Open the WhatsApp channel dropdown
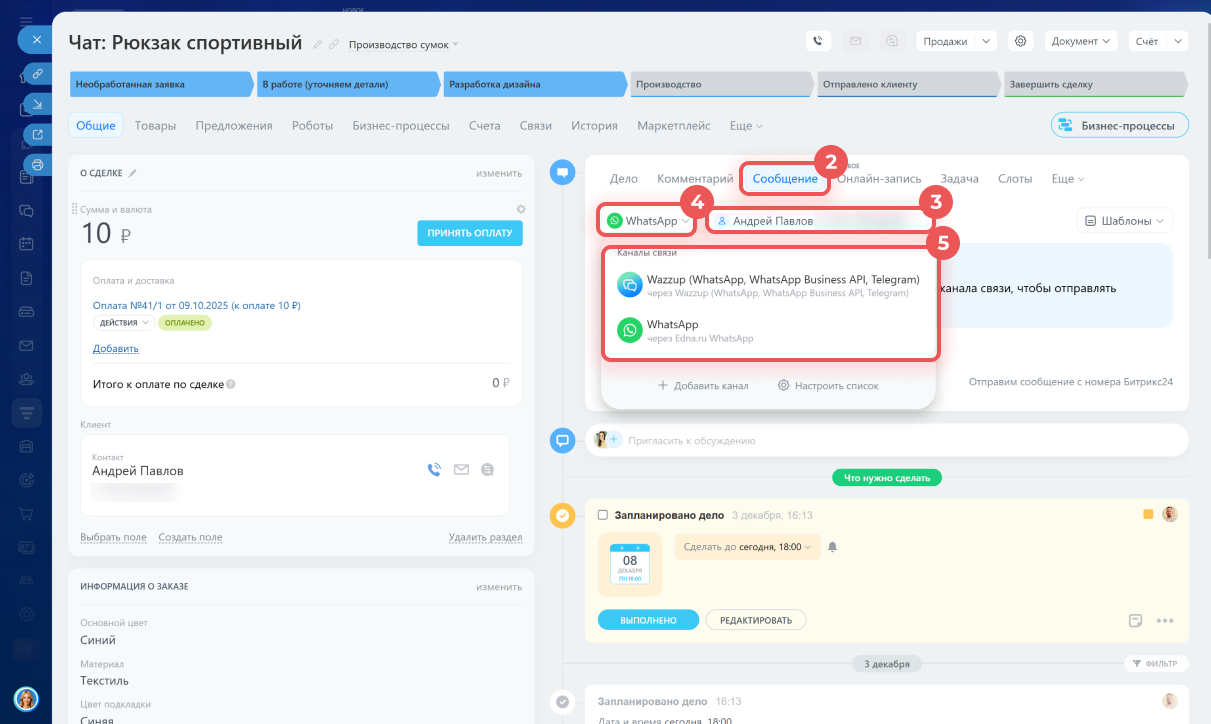The width and height of the screenshot is (1211, 724). click(x=647, y=220)
